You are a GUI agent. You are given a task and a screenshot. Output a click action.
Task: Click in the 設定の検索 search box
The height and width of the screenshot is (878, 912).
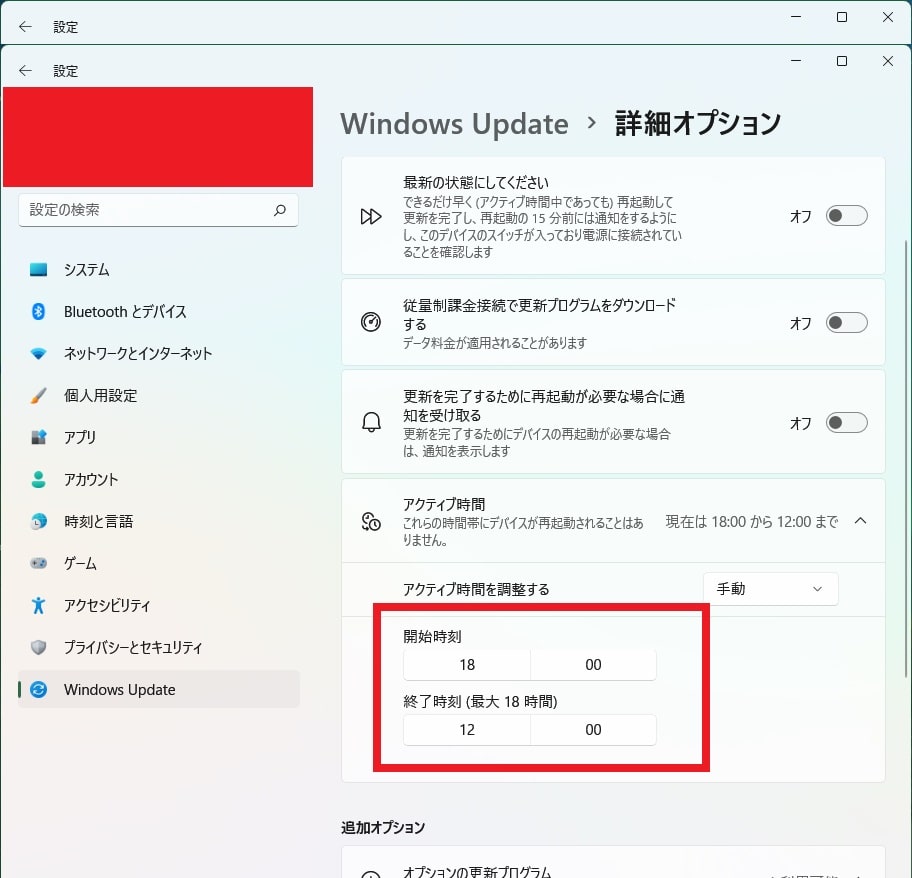158,210
